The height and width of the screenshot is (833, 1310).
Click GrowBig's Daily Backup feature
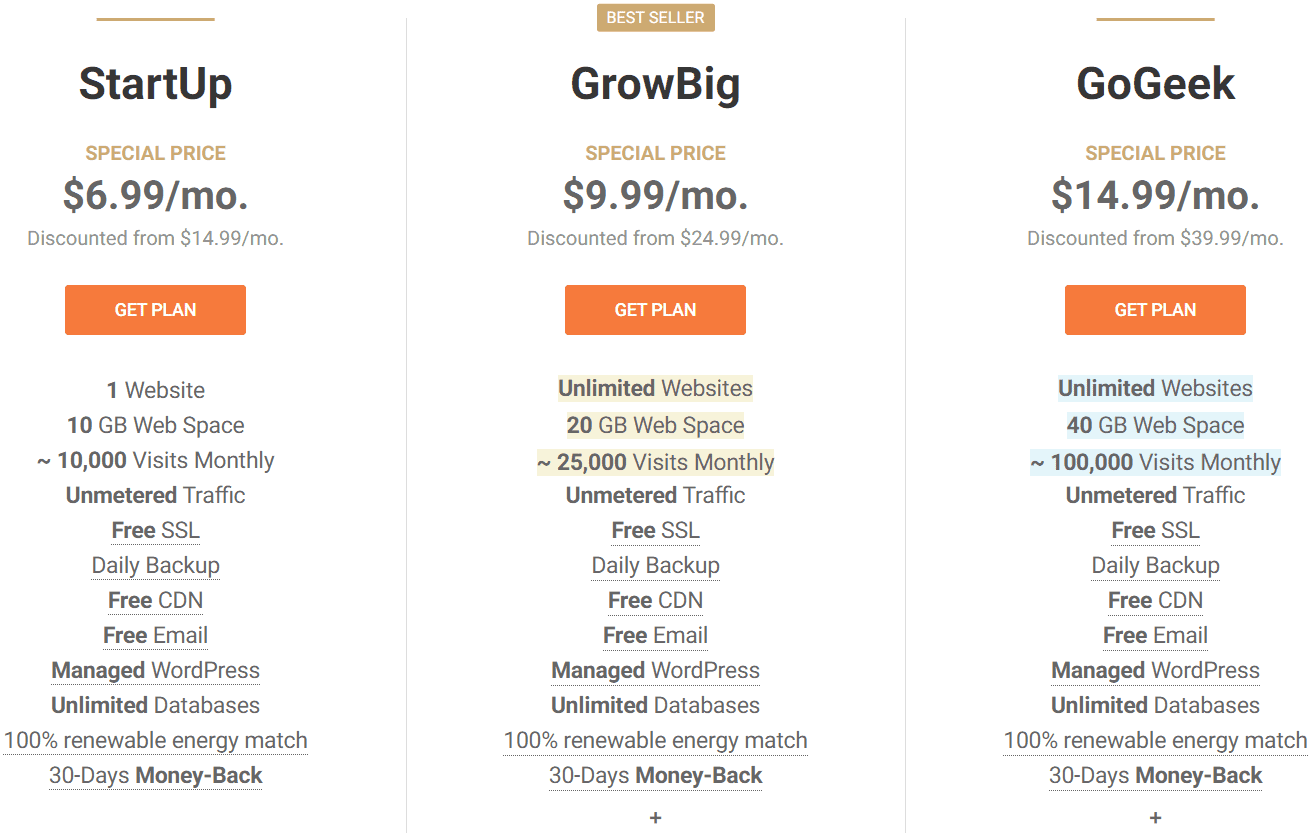click(655, 565)
